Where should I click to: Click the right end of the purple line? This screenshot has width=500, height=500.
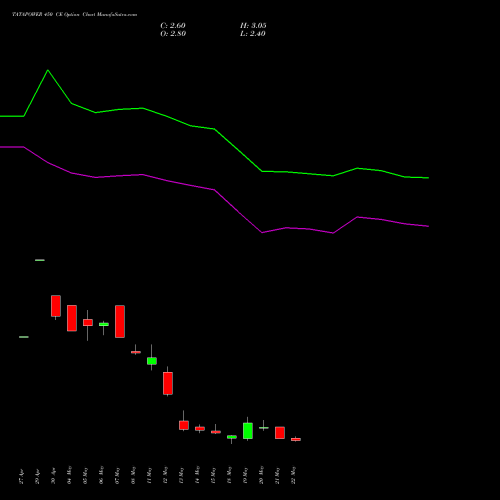428,226
